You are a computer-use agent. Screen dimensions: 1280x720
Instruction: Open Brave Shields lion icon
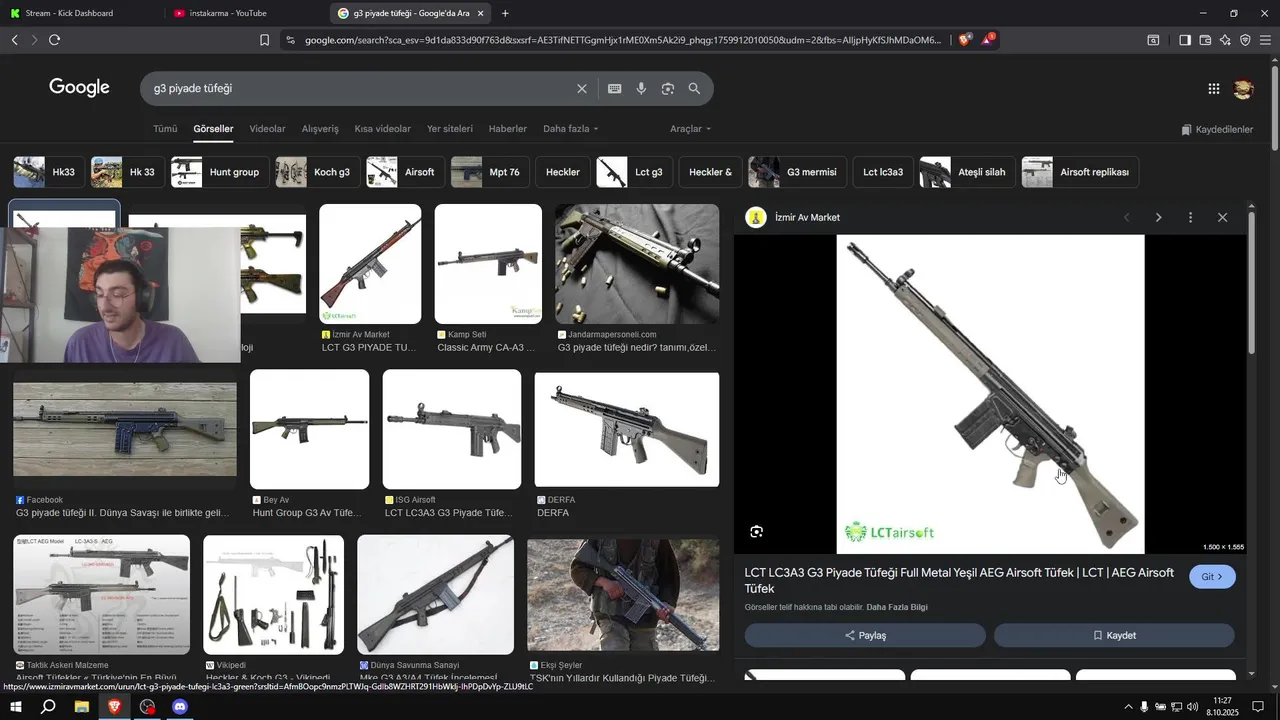click(x=964, y=40)
